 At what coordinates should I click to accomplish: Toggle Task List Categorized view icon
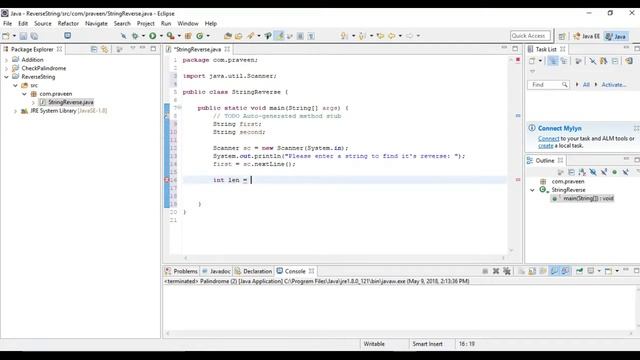click(553, 61)
